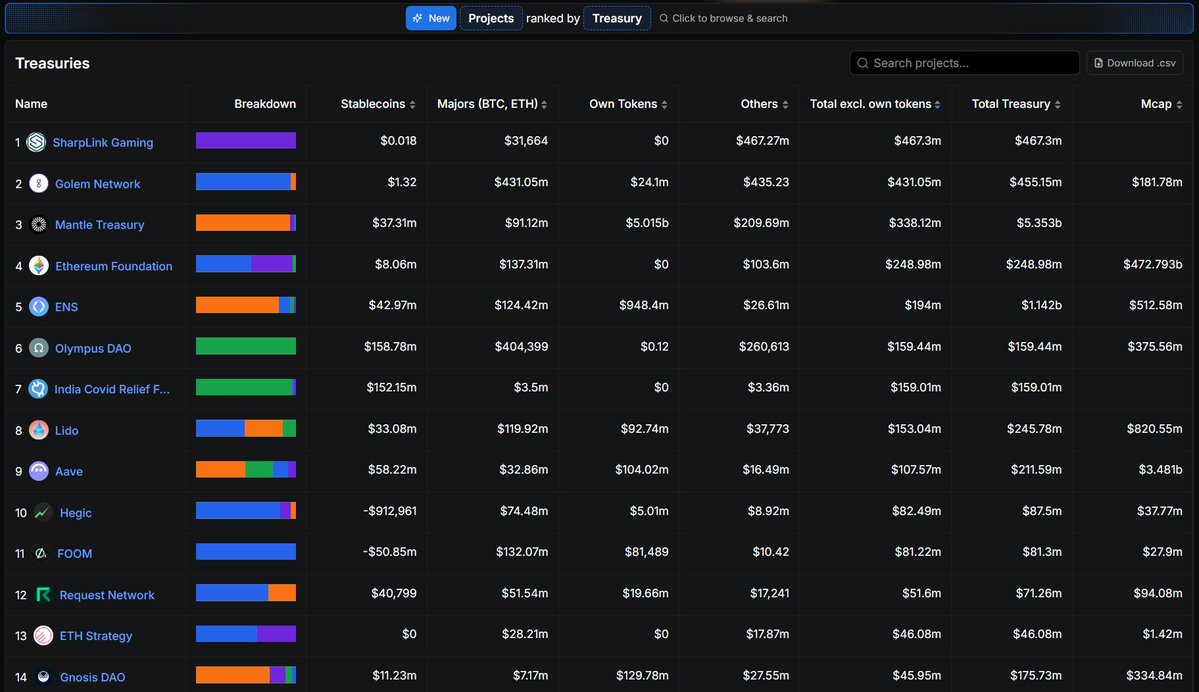
Task: Click the Lido logo icon
Action: pyautogui.click(x=38, y=430)
